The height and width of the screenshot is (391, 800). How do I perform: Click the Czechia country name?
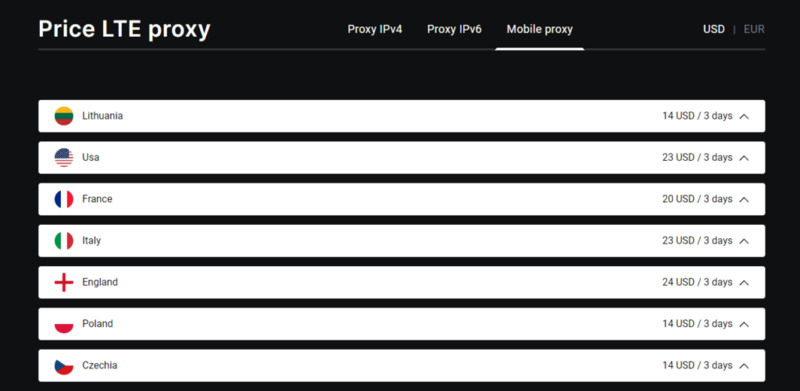pyautogui.click(x=99, y=365)
